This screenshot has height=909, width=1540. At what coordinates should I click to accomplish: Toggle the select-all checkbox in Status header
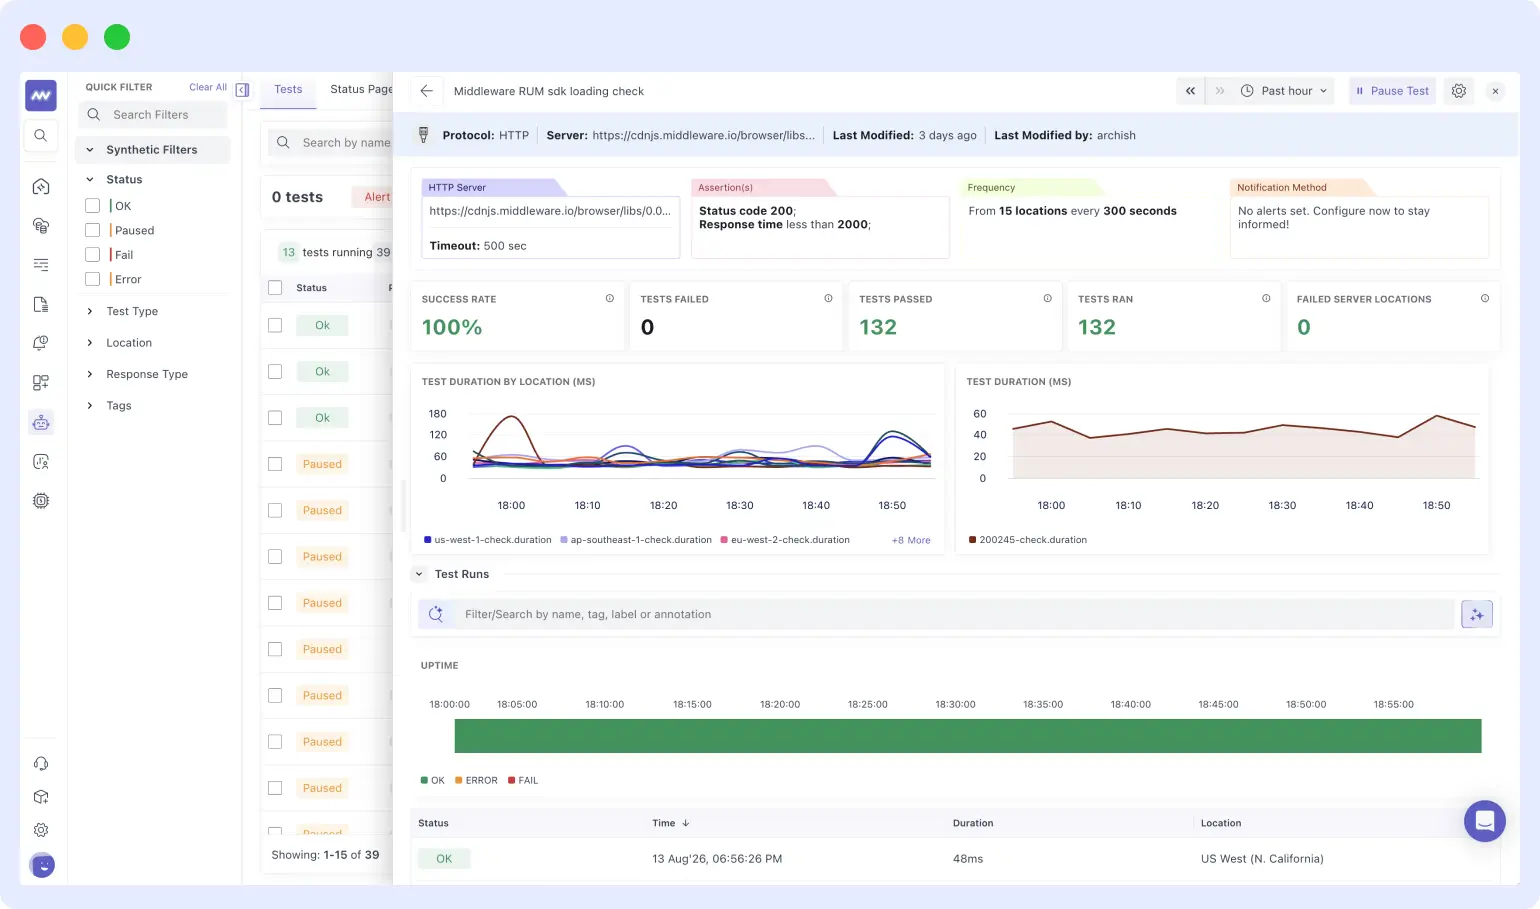[x=275, y=288]
